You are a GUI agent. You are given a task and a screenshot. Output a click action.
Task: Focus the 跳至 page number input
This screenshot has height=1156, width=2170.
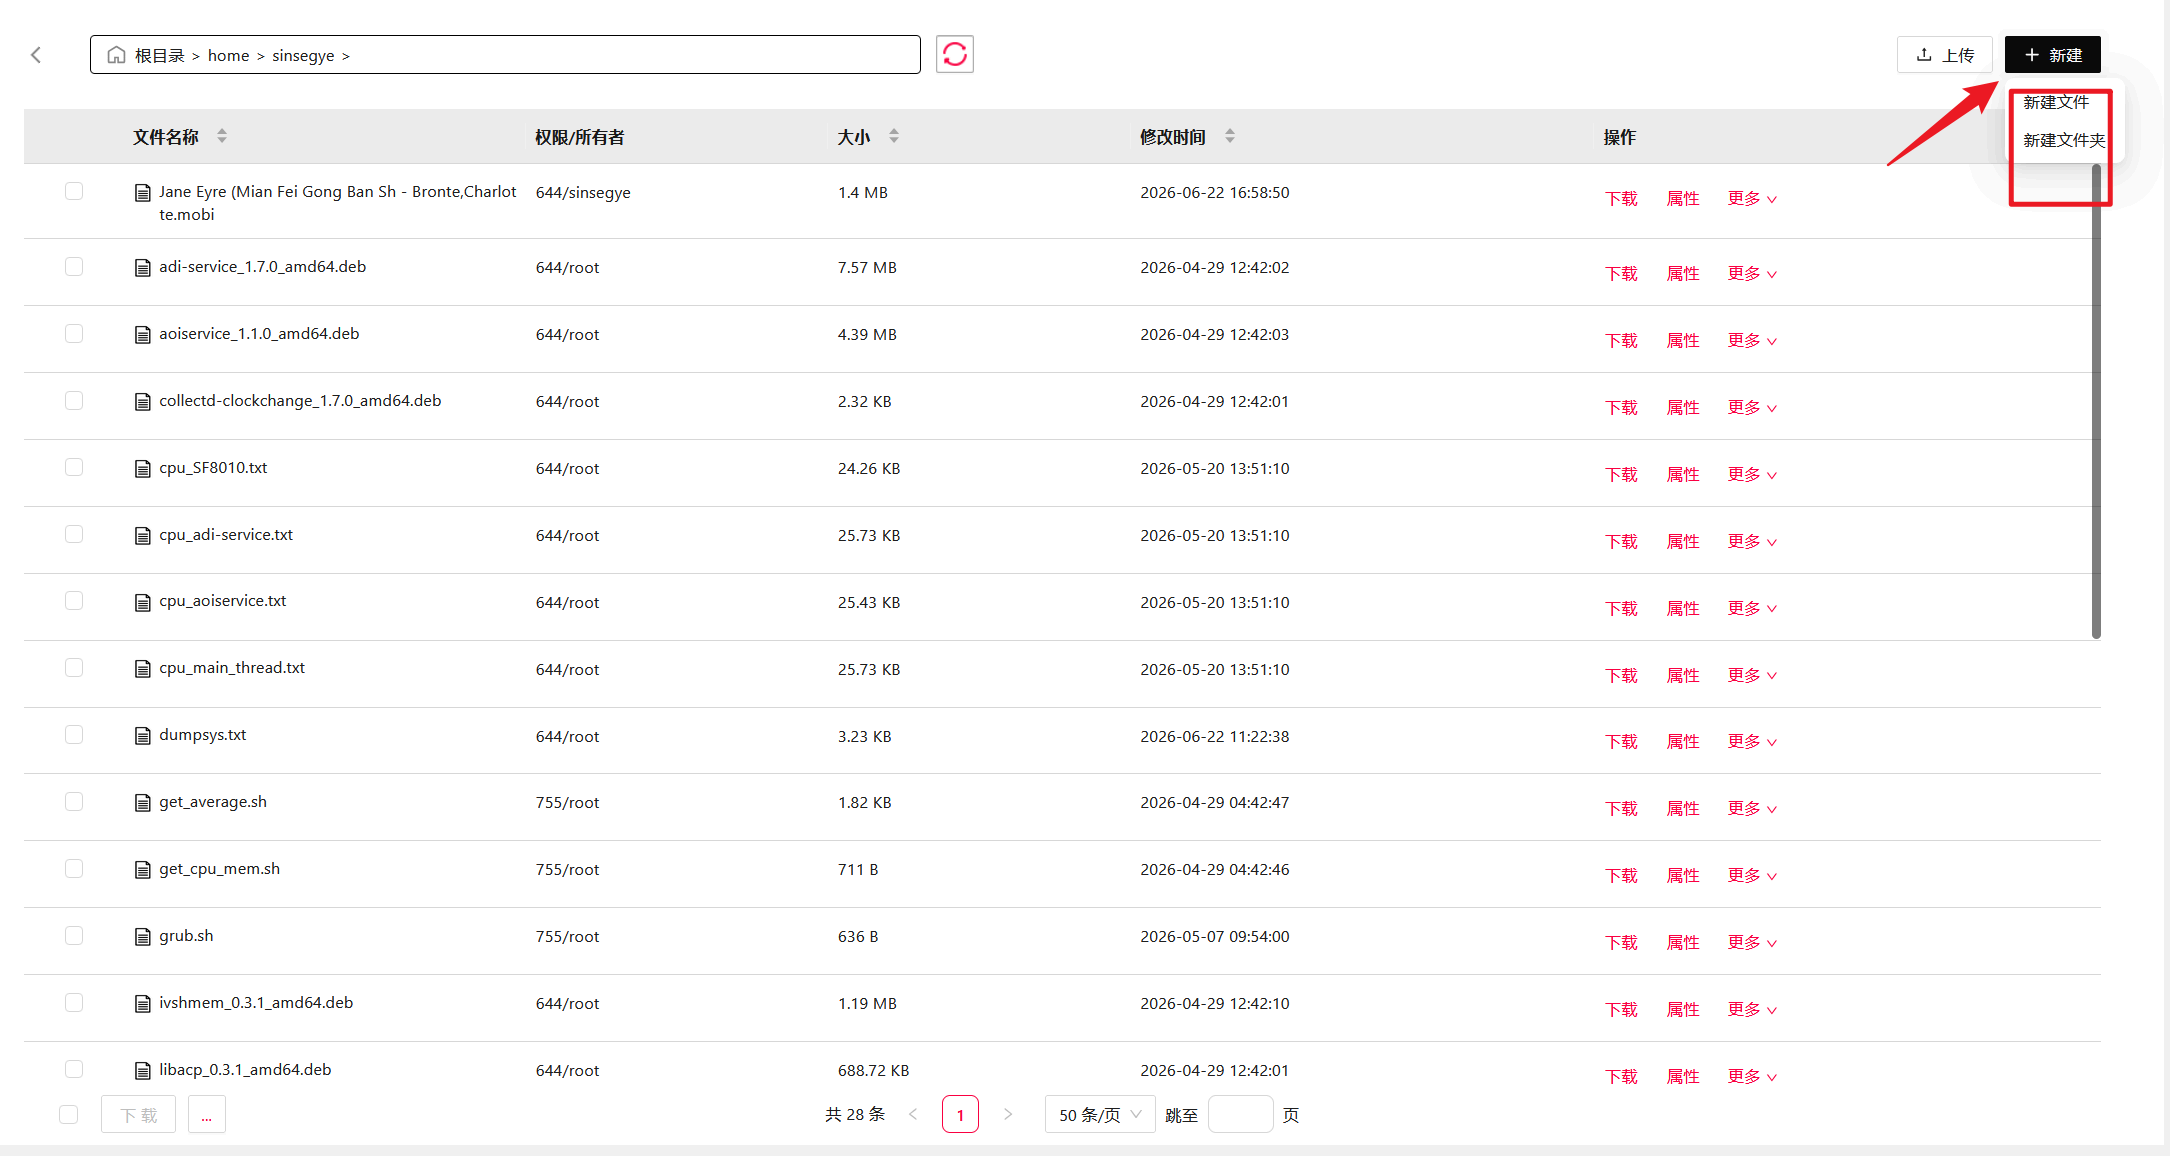tap(1240, 1114)
